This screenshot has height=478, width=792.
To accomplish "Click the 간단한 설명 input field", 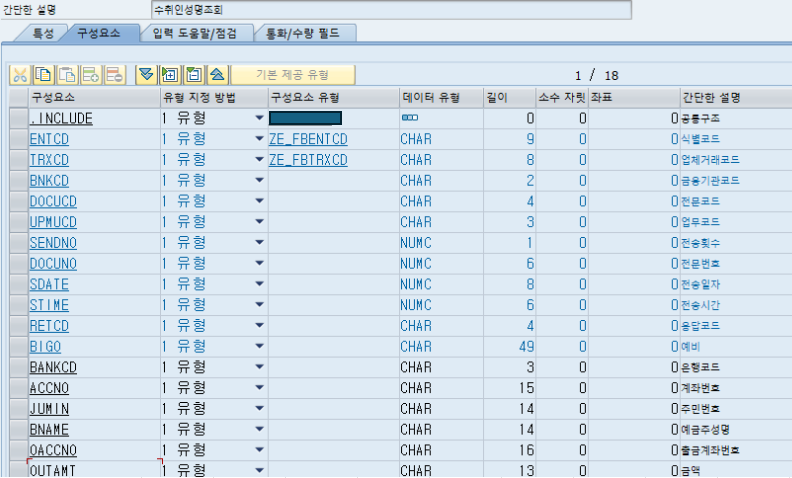I will [x=391, y=10].
